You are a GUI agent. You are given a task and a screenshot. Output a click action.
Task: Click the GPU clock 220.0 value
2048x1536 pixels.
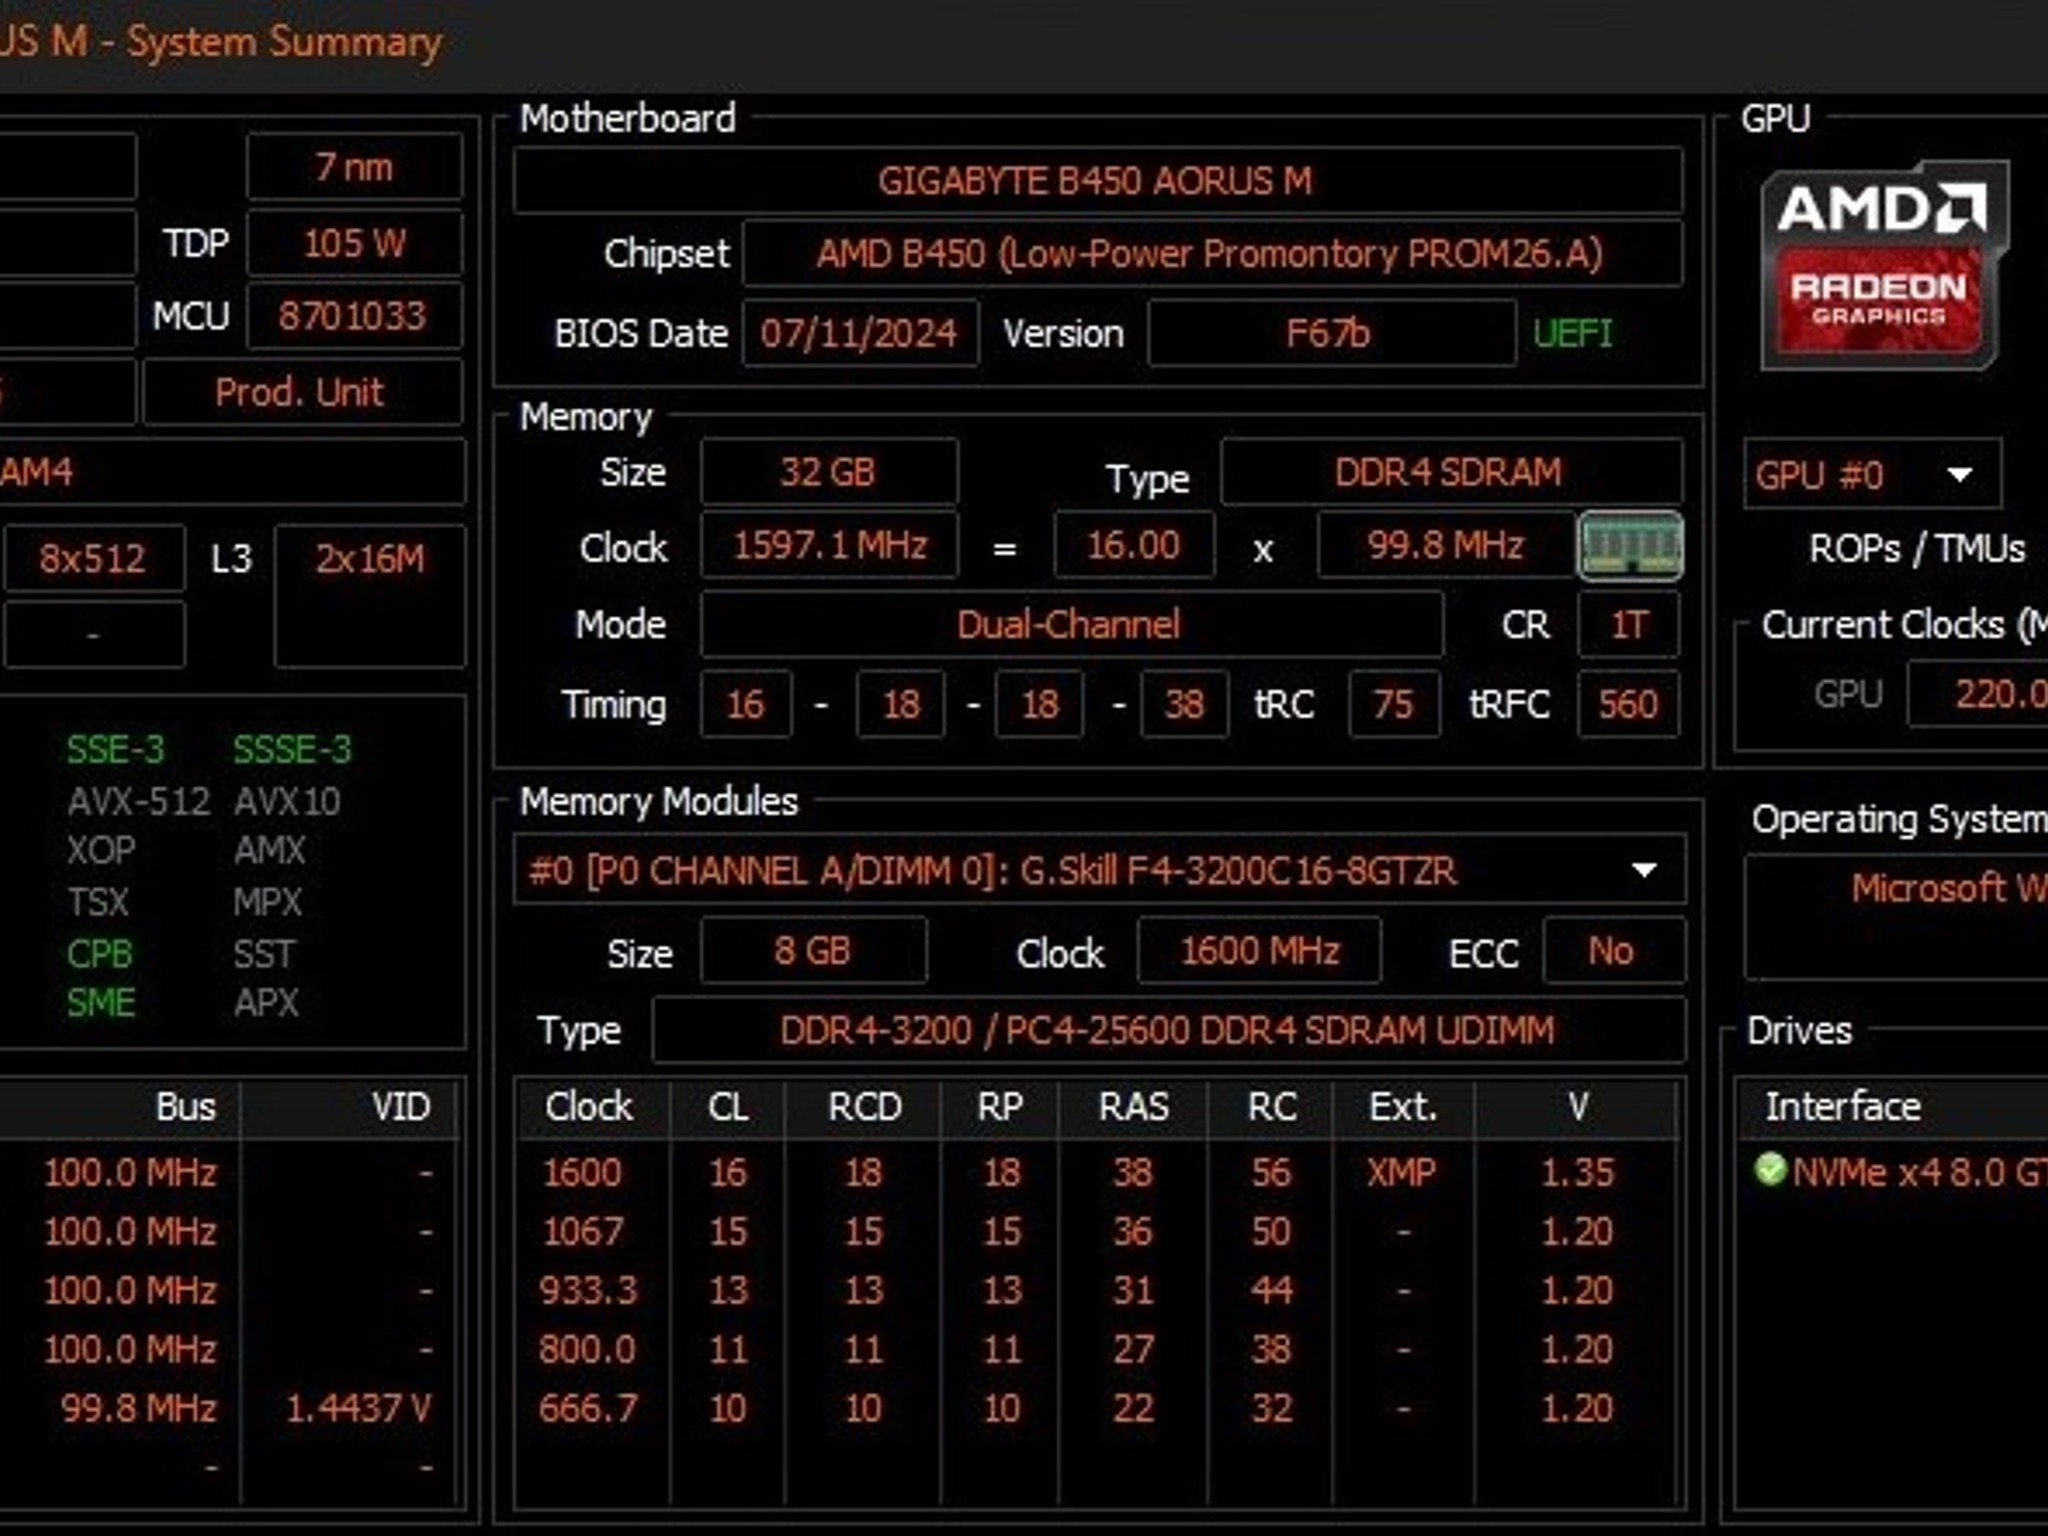(1980, 693)
